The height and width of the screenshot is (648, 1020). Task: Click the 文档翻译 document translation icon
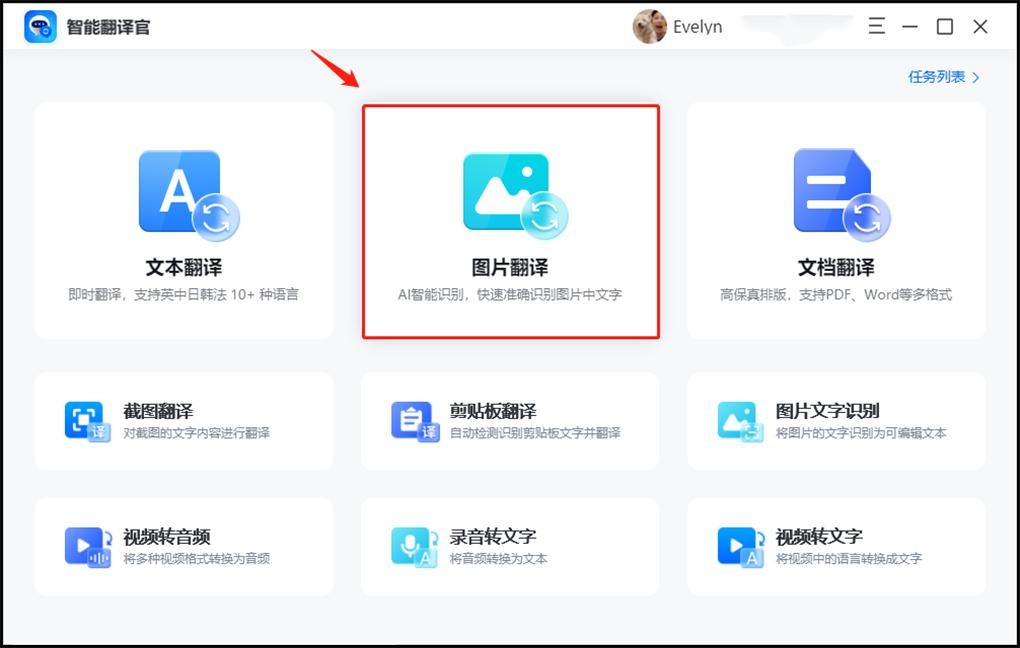[x=838, y=195]
